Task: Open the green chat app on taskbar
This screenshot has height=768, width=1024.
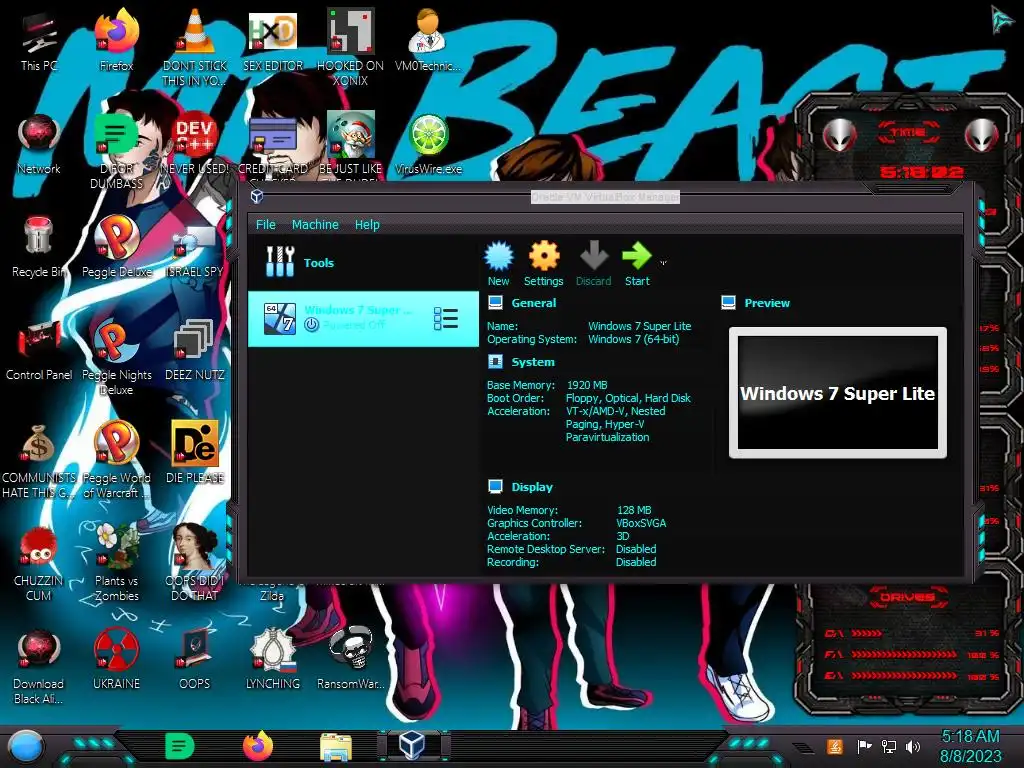Action: tap(179, 746)
